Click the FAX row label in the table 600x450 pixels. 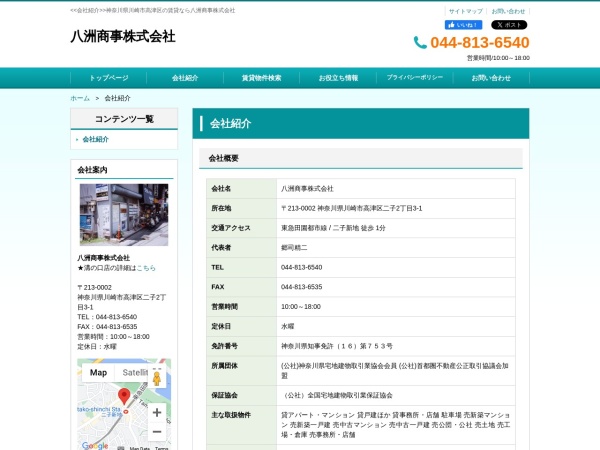[x=218, y=287]
